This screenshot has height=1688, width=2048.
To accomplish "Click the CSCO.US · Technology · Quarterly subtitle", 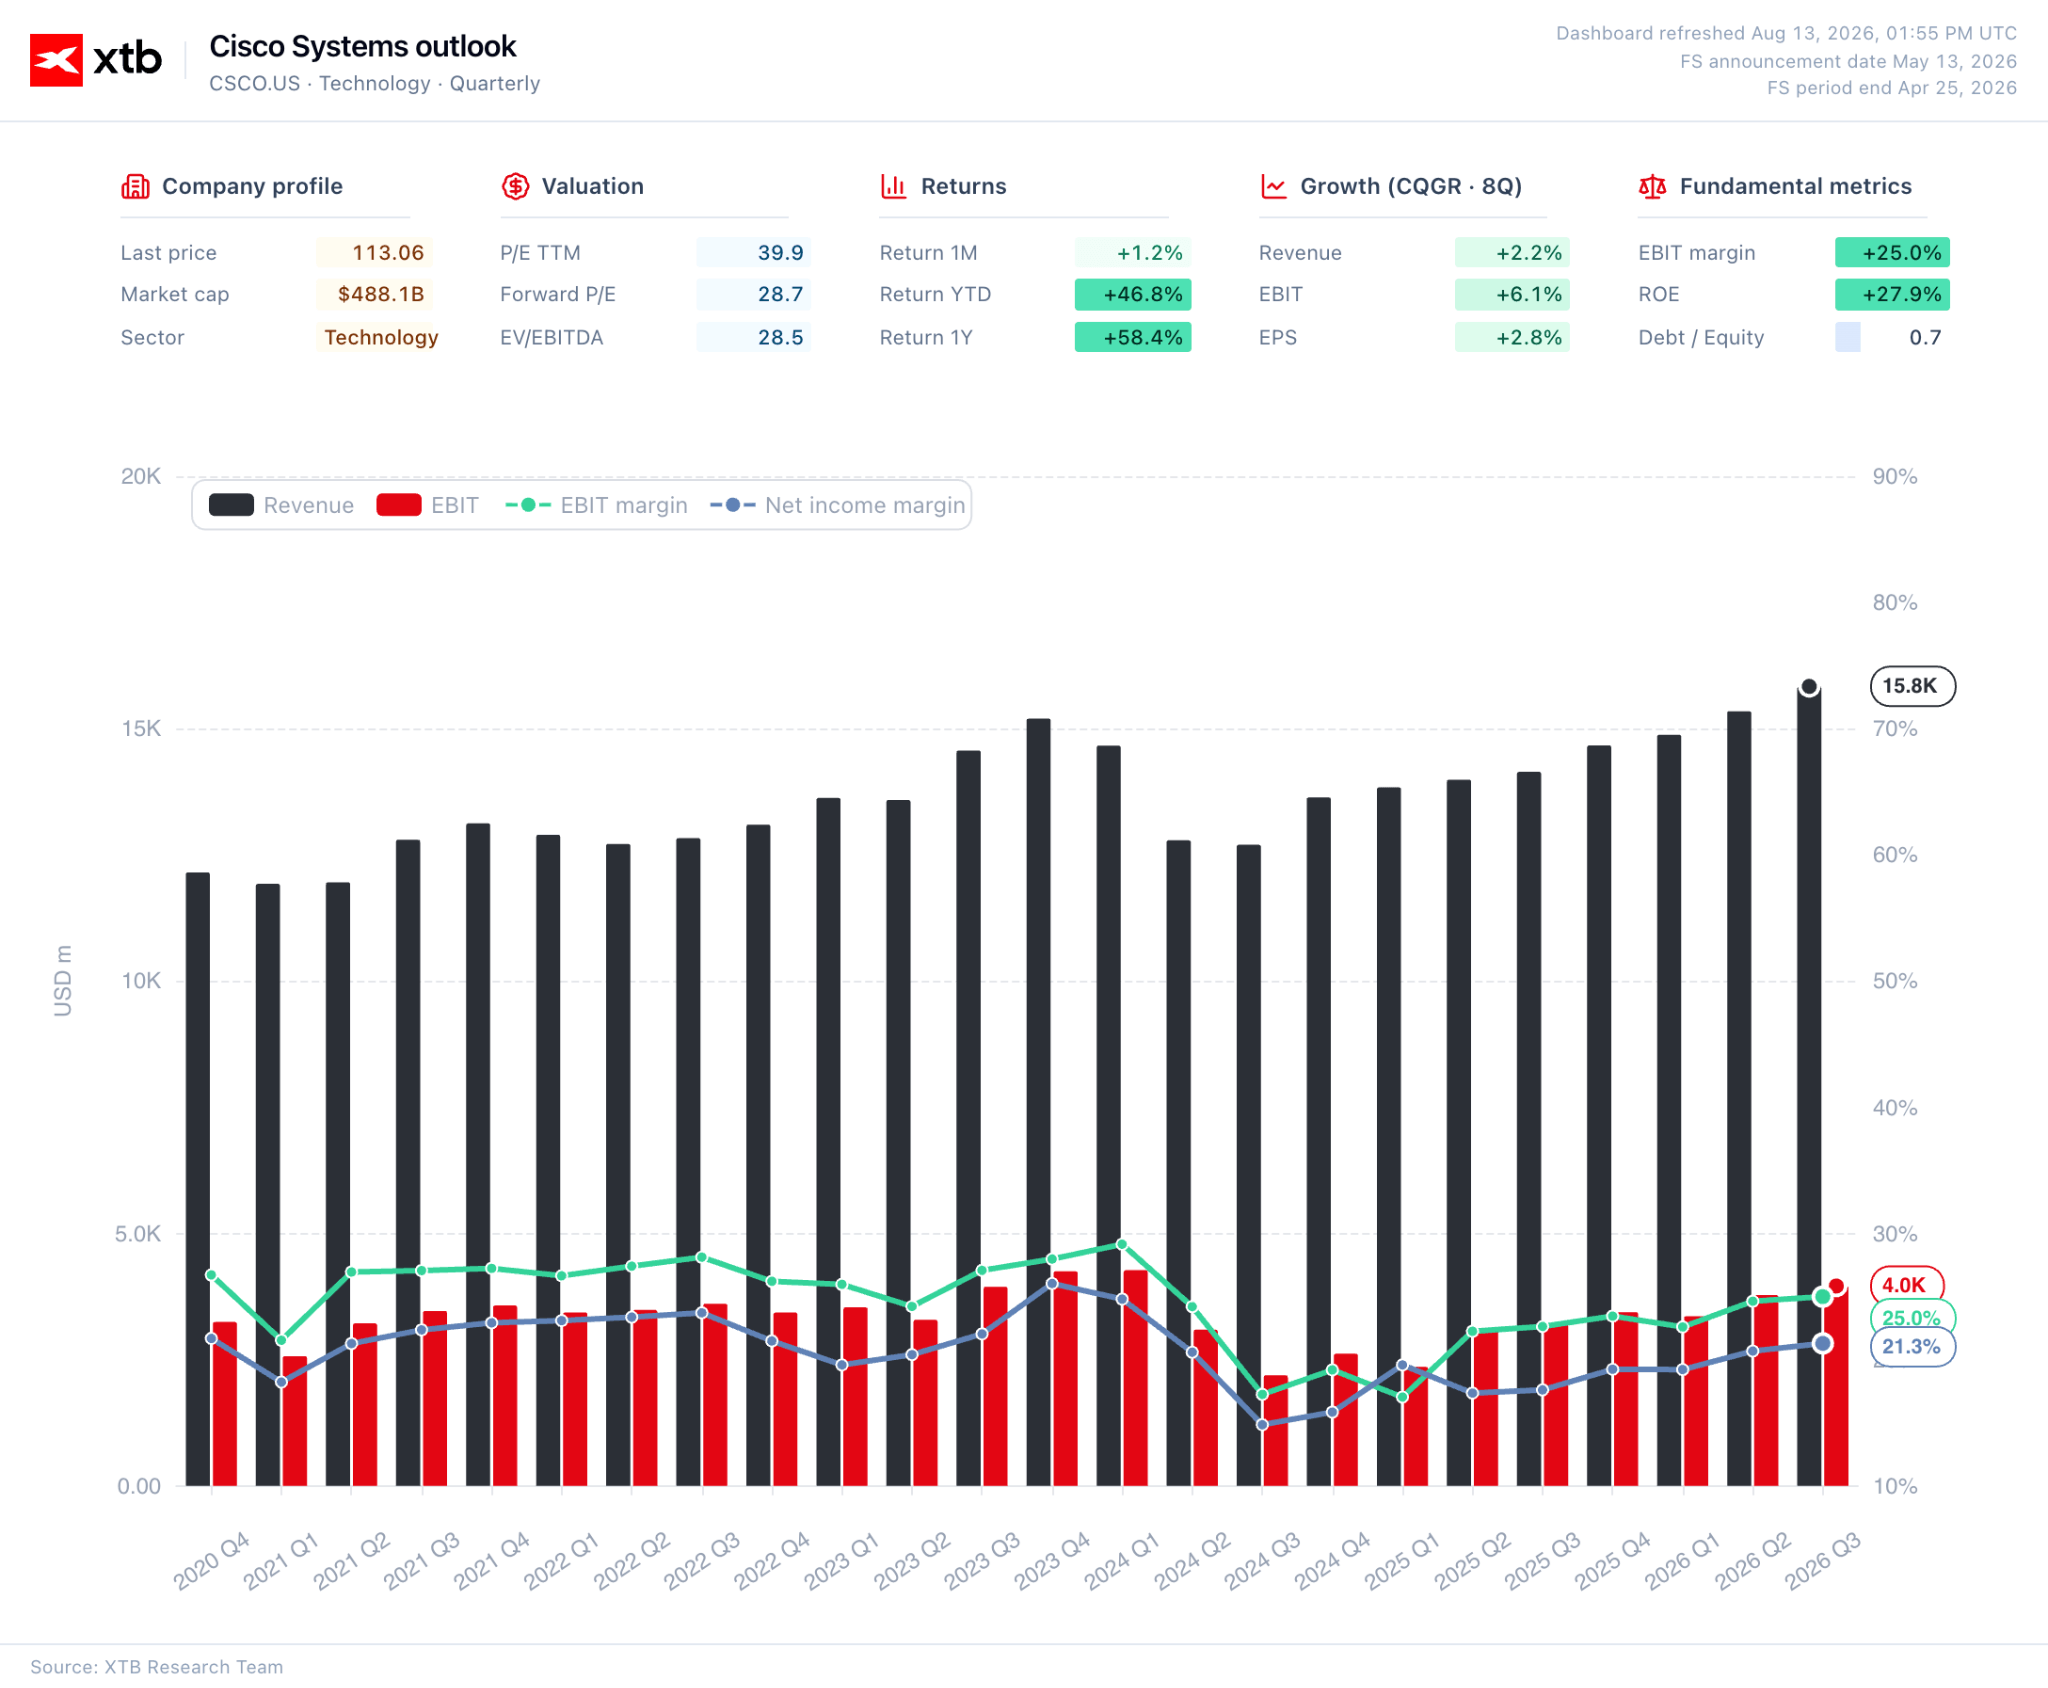I will 375,83.
